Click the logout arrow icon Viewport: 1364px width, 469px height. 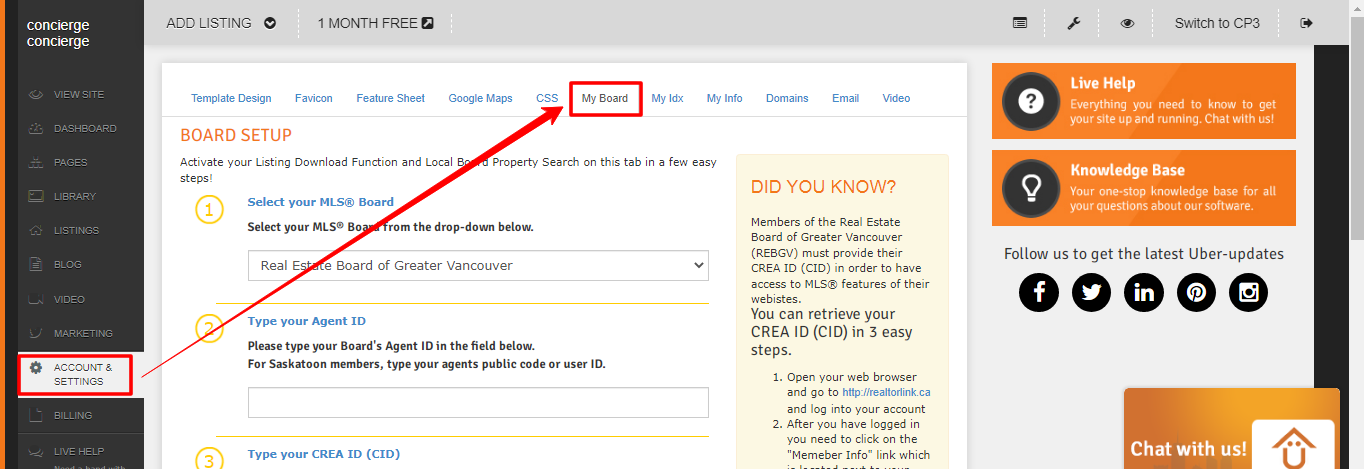(1306, 23)
